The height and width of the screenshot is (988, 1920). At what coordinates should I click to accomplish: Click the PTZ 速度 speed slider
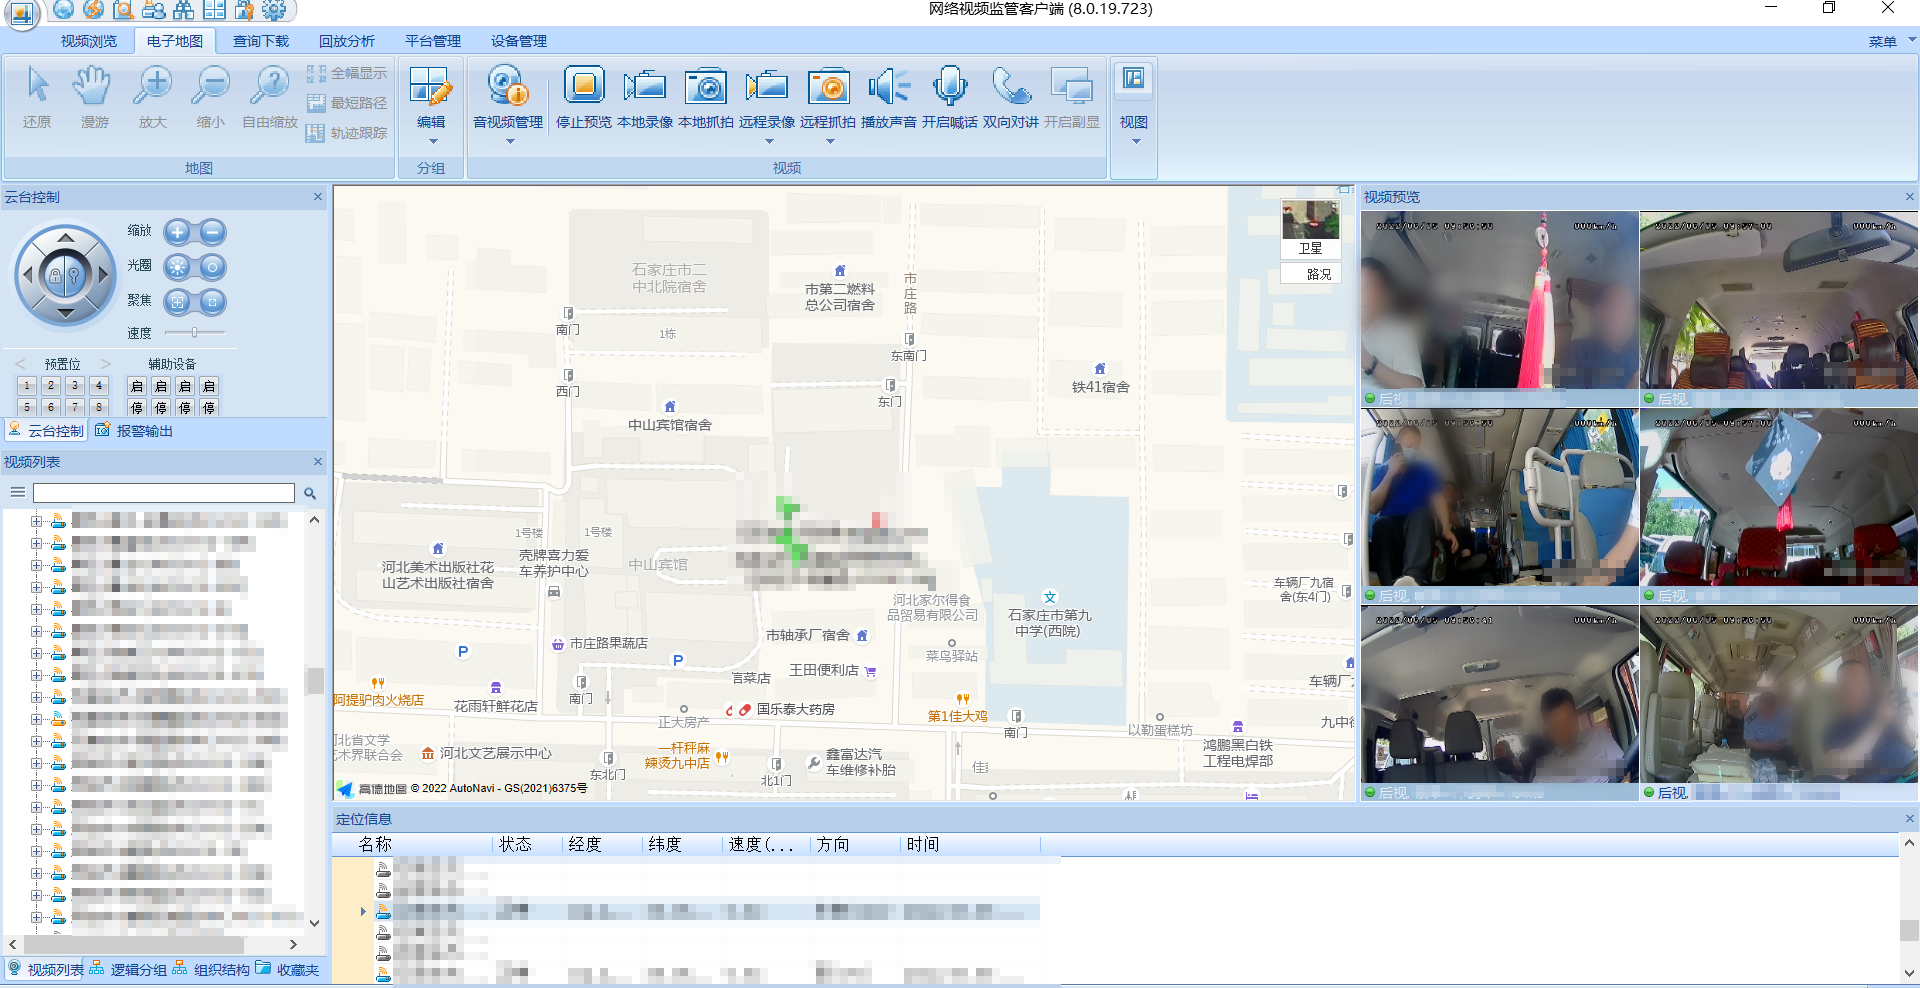click(x=195, y=332)
